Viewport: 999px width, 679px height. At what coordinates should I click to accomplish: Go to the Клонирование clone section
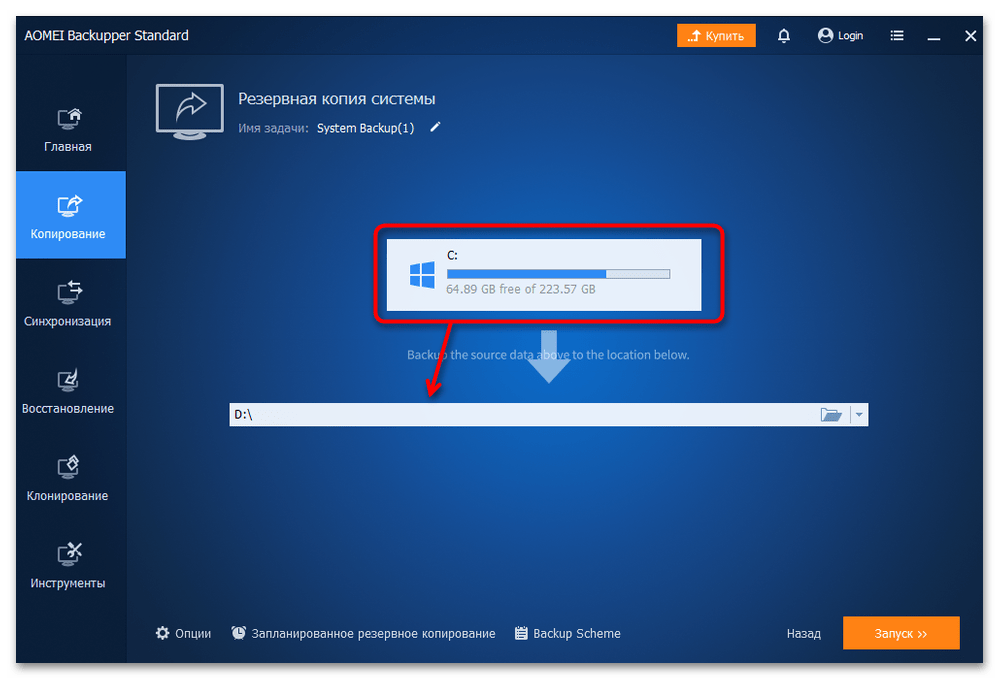click(x=68, y=478)
